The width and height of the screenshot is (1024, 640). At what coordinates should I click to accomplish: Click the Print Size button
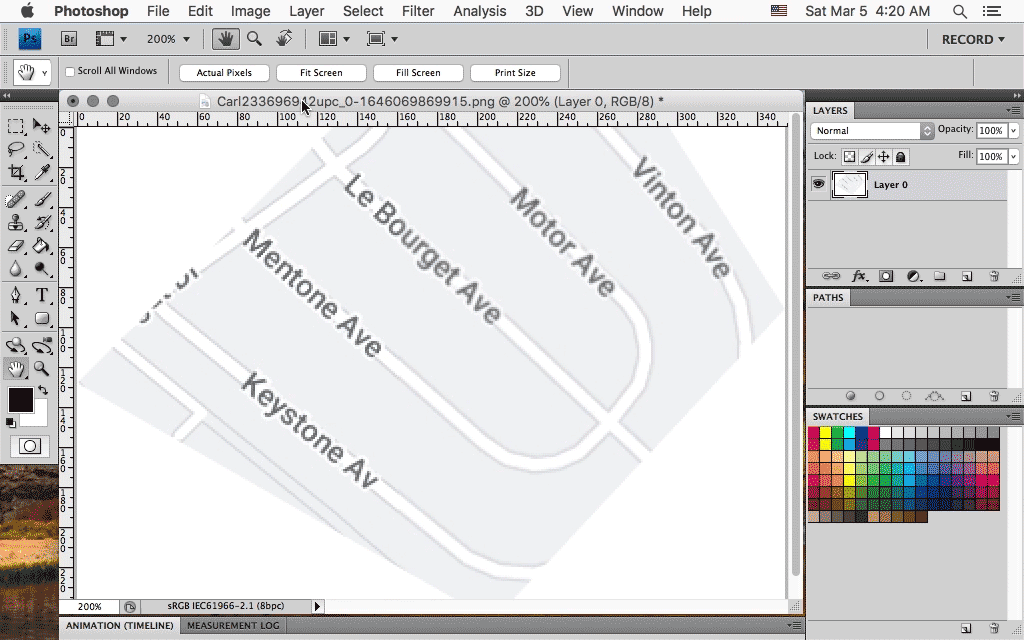515,72
